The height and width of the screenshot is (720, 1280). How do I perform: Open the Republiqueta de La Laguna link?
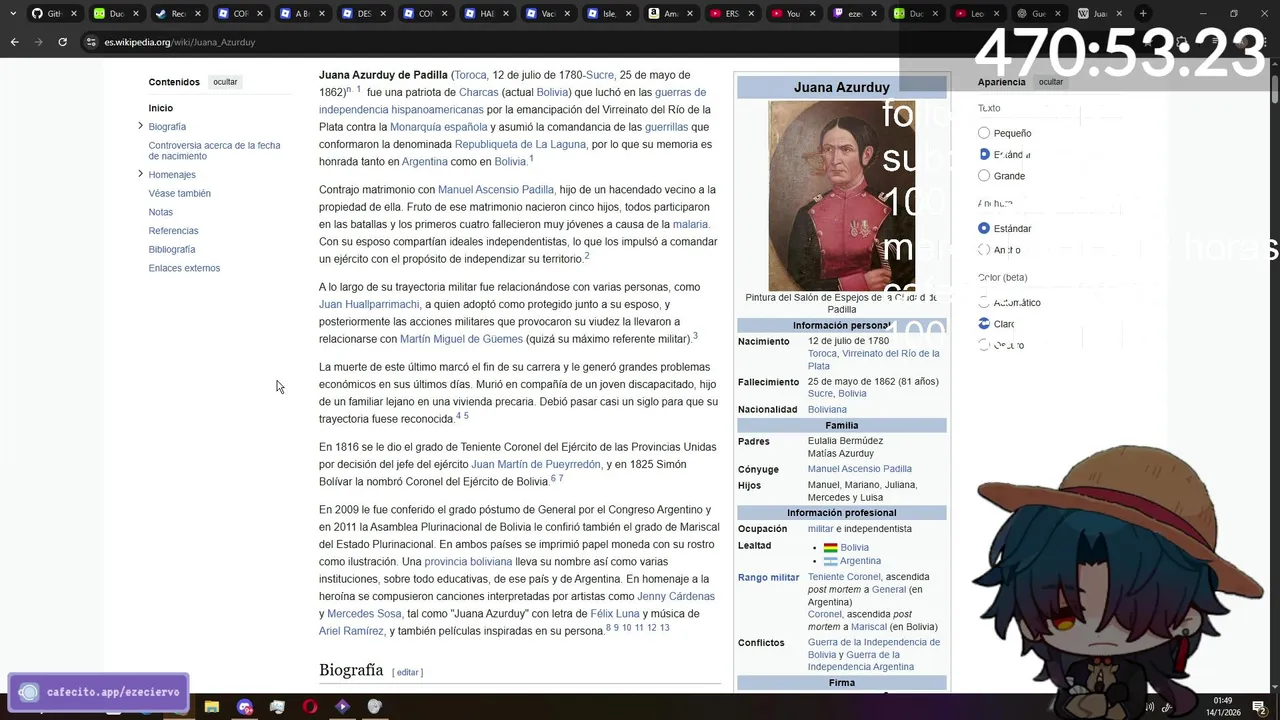pyautogui.click(x=520, y=144)
